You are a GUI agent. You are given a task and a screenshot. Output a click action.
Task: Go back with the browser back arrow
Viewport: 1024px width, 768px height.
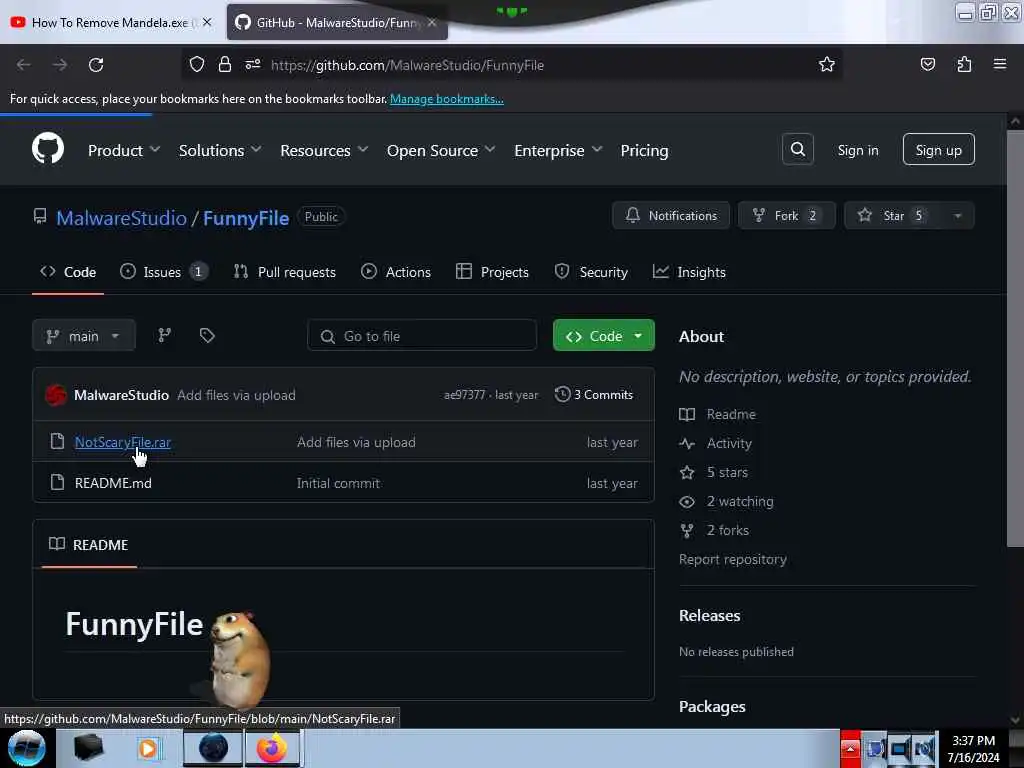[24, 65]
